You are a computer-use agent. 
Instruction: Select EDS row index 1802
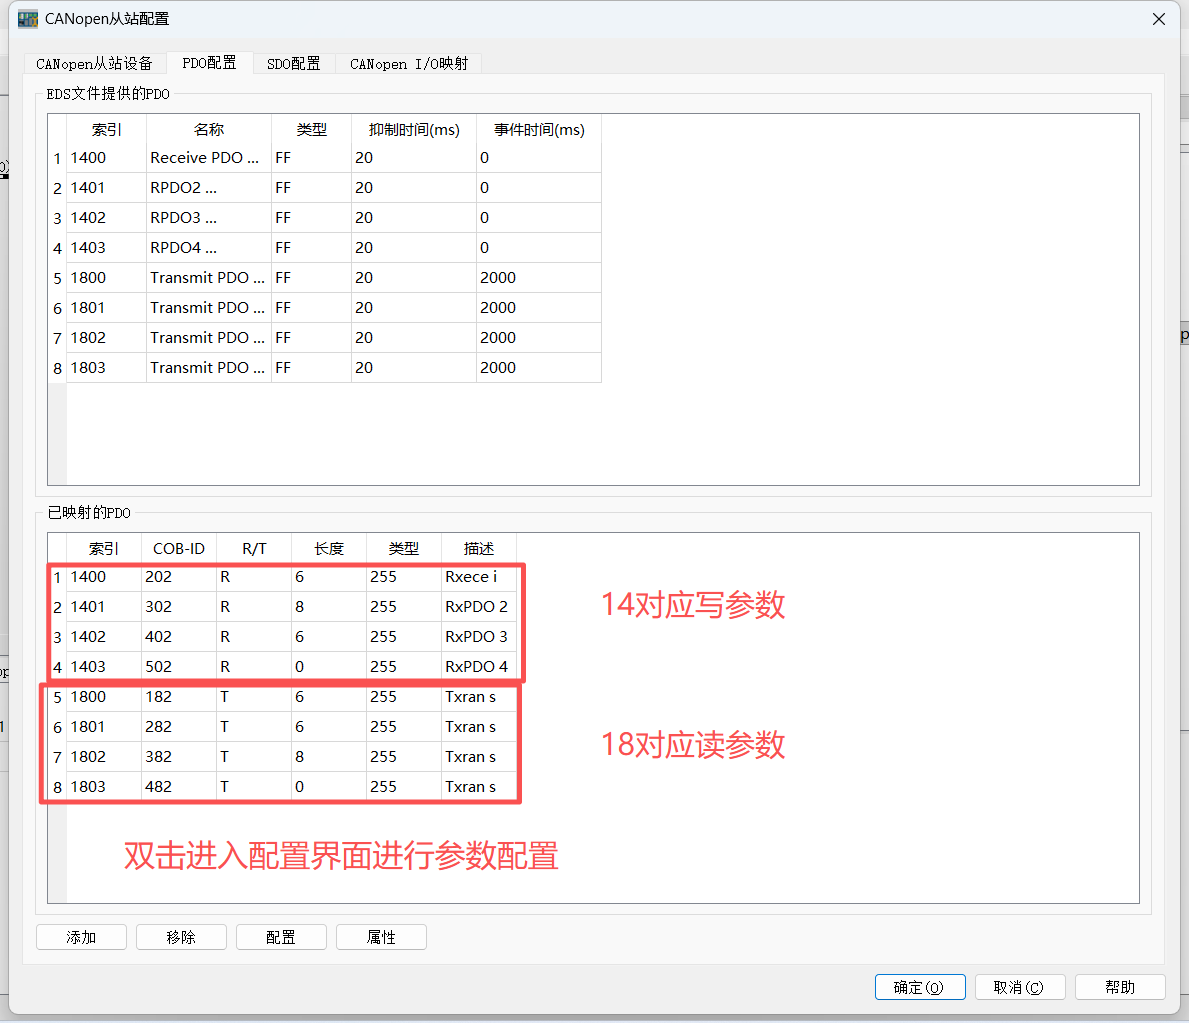click(x=325, y=337)
